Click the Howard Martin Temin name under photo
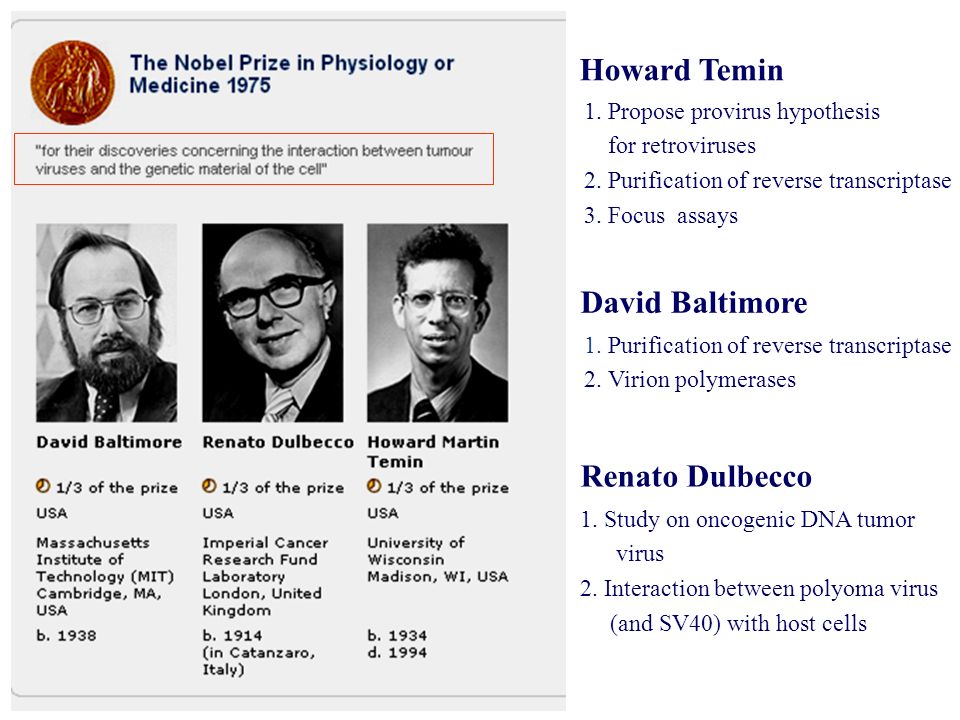This screenshot has height=720, width=960. click(433, 451)
